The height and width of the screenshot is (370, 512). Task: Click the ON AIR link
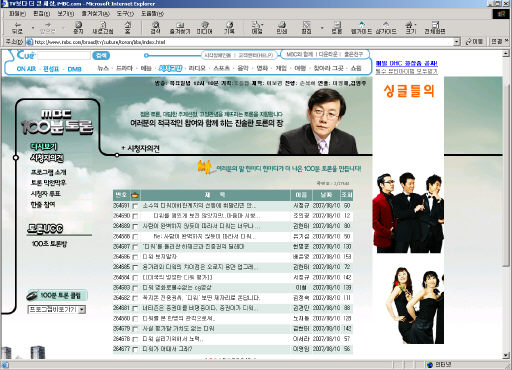26,69
